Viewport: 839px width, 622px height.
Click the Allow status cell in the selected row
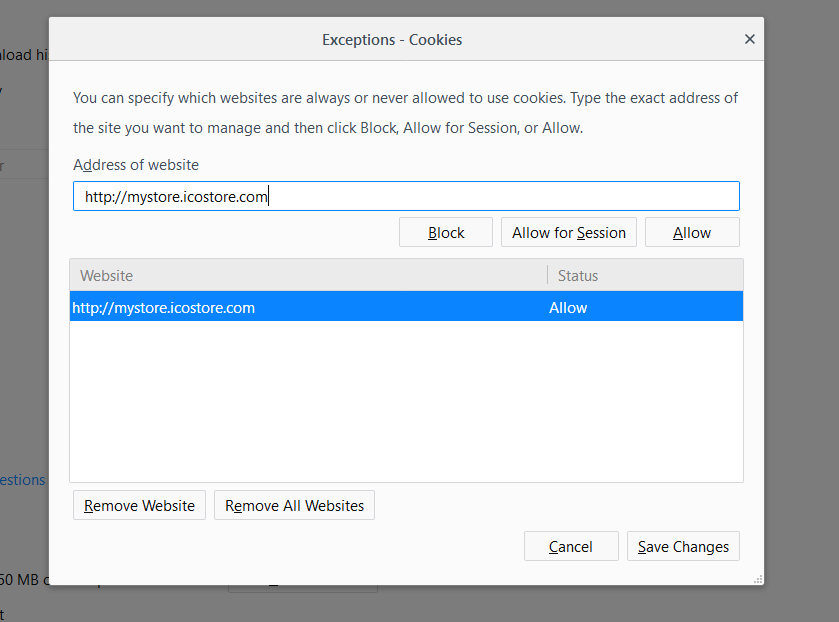click(568, 307)
